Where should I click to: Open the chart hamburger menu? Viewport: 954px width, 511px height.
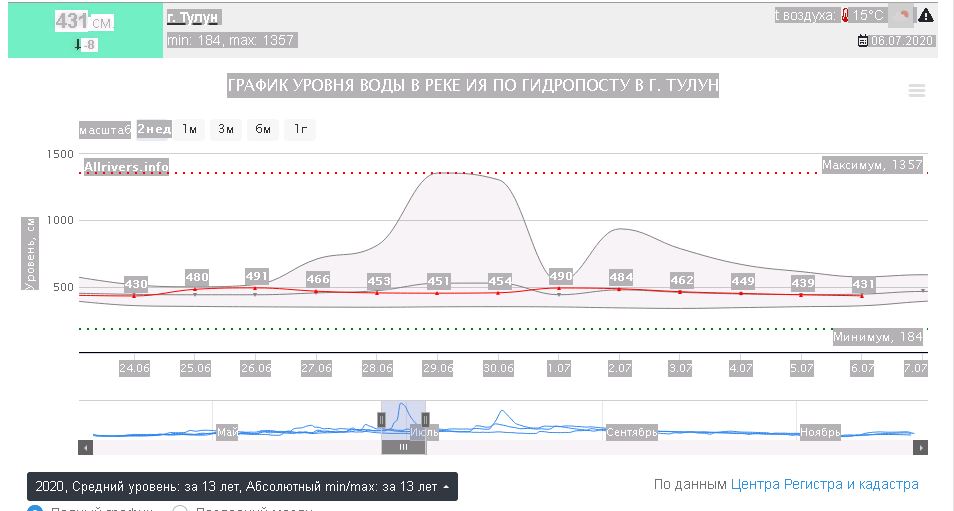[917, 91]
